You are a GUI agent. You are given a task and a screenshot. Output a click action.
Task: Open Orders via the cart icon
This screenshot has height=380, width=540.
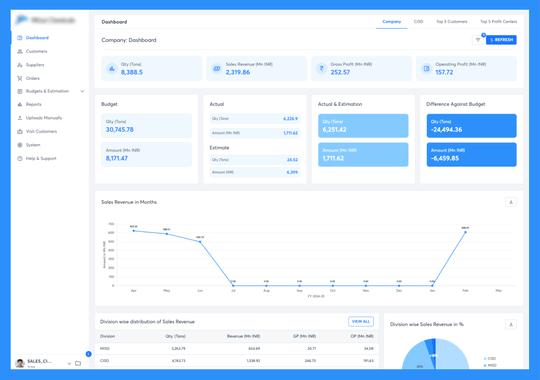(x=20, y=78)
